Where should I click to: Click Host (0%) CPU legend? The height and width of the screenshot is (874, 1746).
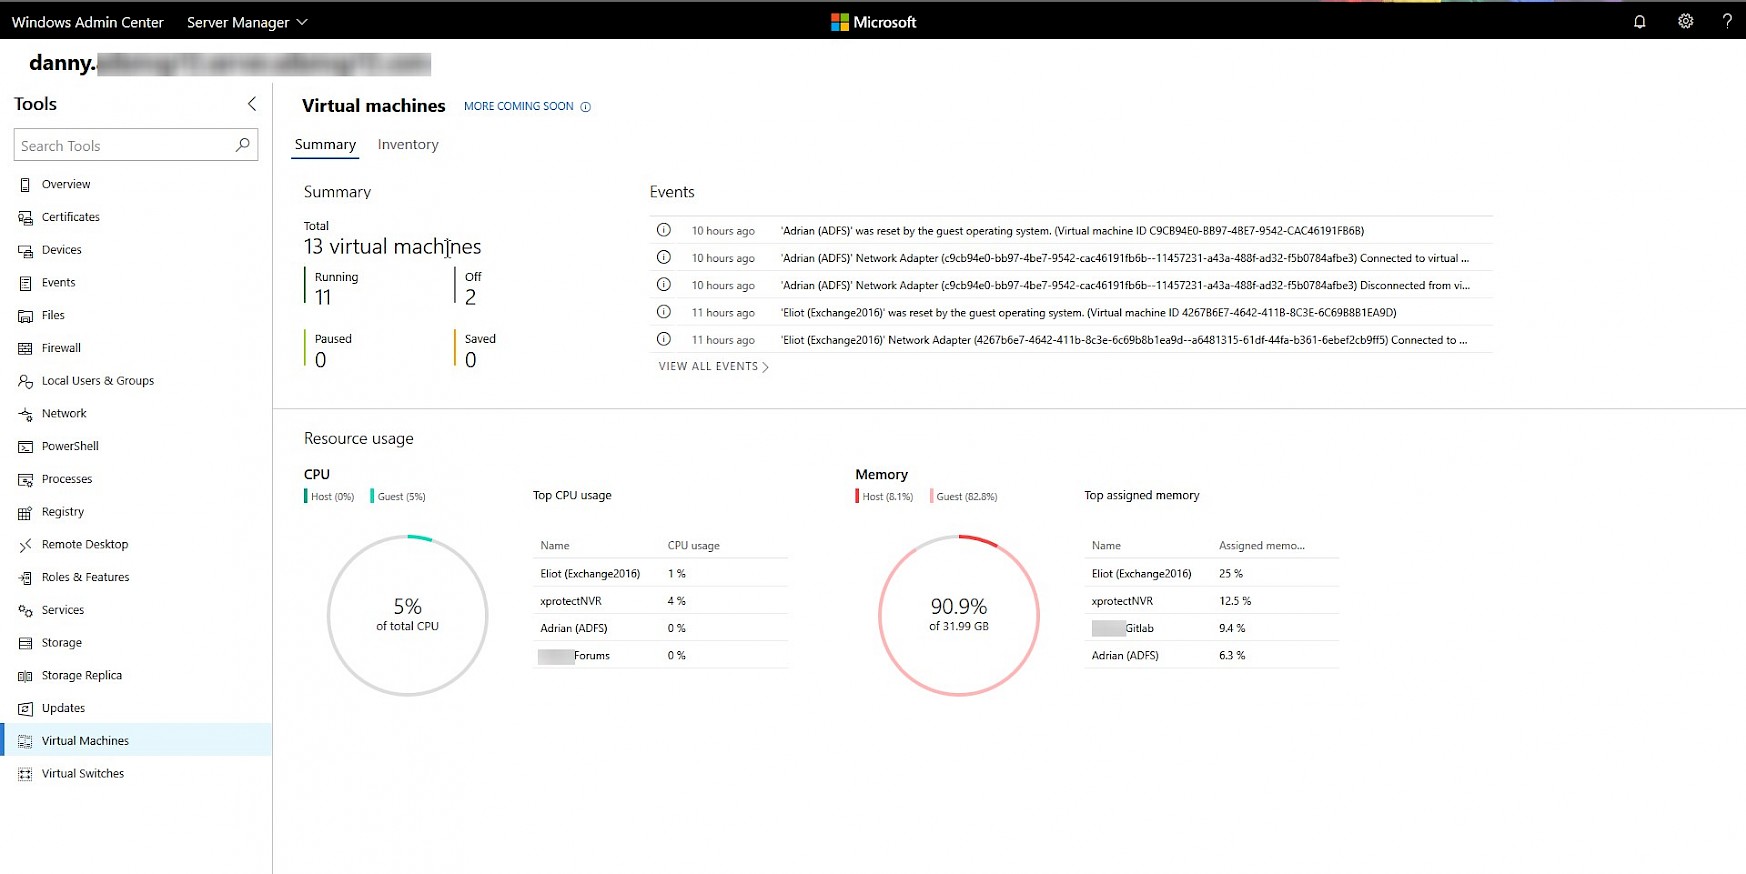(330, 496)
